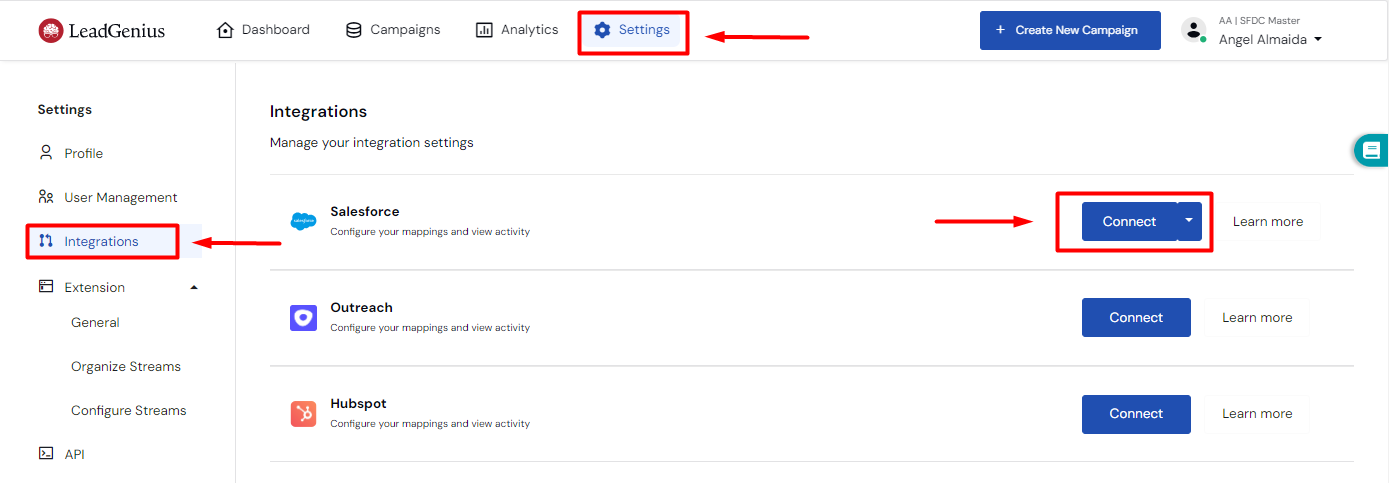Click the LeadGenius logo
Viewport: 1389px width, 483px height.
(101, 31)
